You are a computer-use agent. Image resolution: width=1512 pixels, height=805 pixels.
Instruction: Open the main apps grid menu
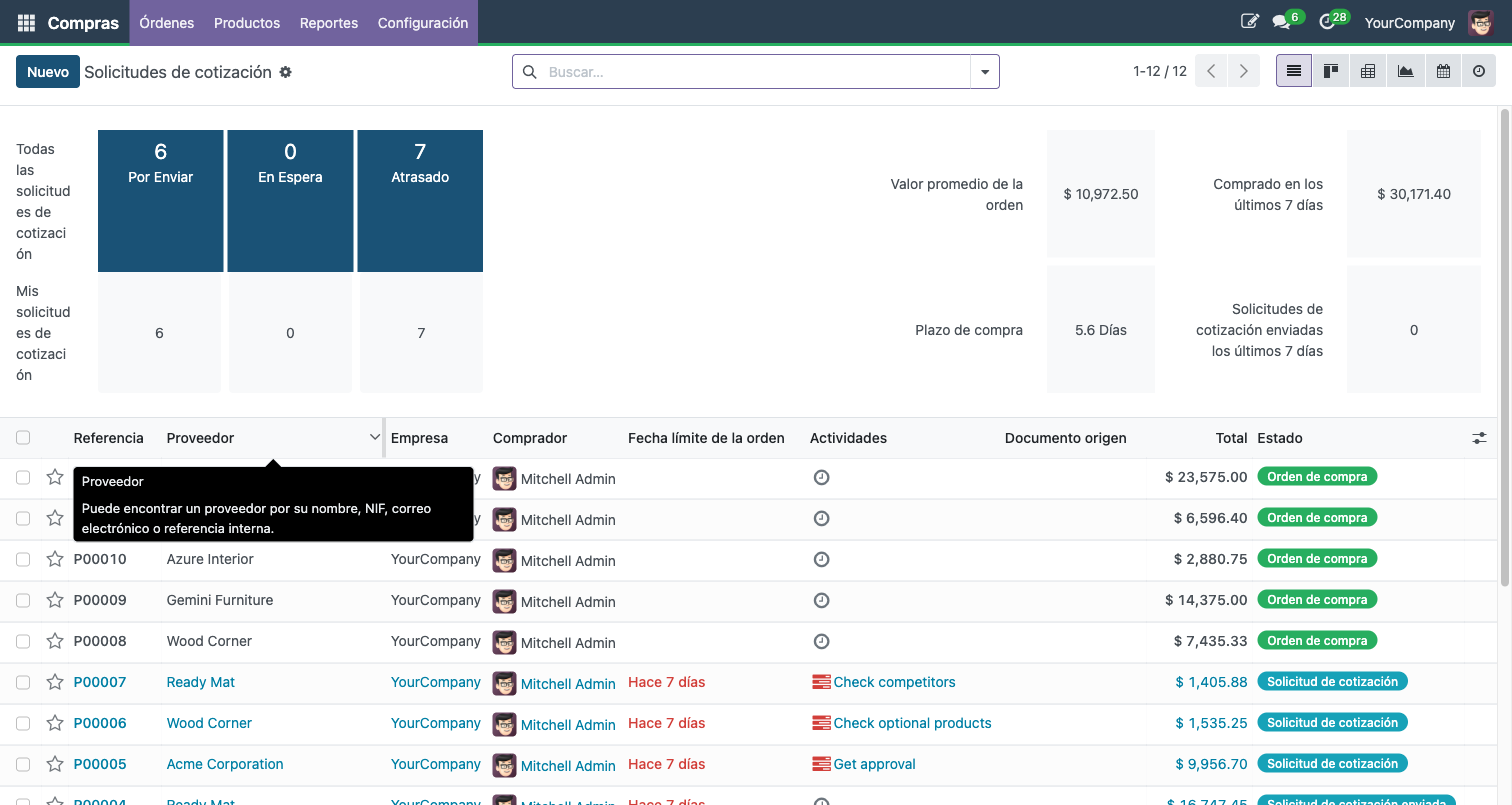tap(26, 22)
